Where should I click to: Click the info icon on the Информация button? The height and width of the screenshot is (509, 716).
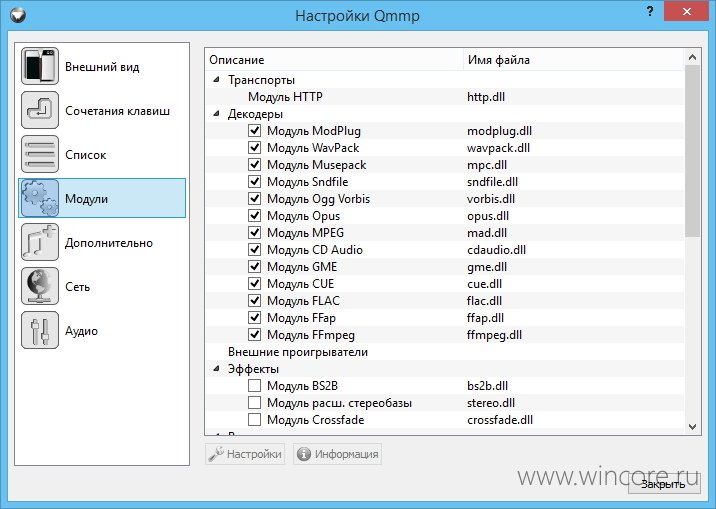point(304,454)
